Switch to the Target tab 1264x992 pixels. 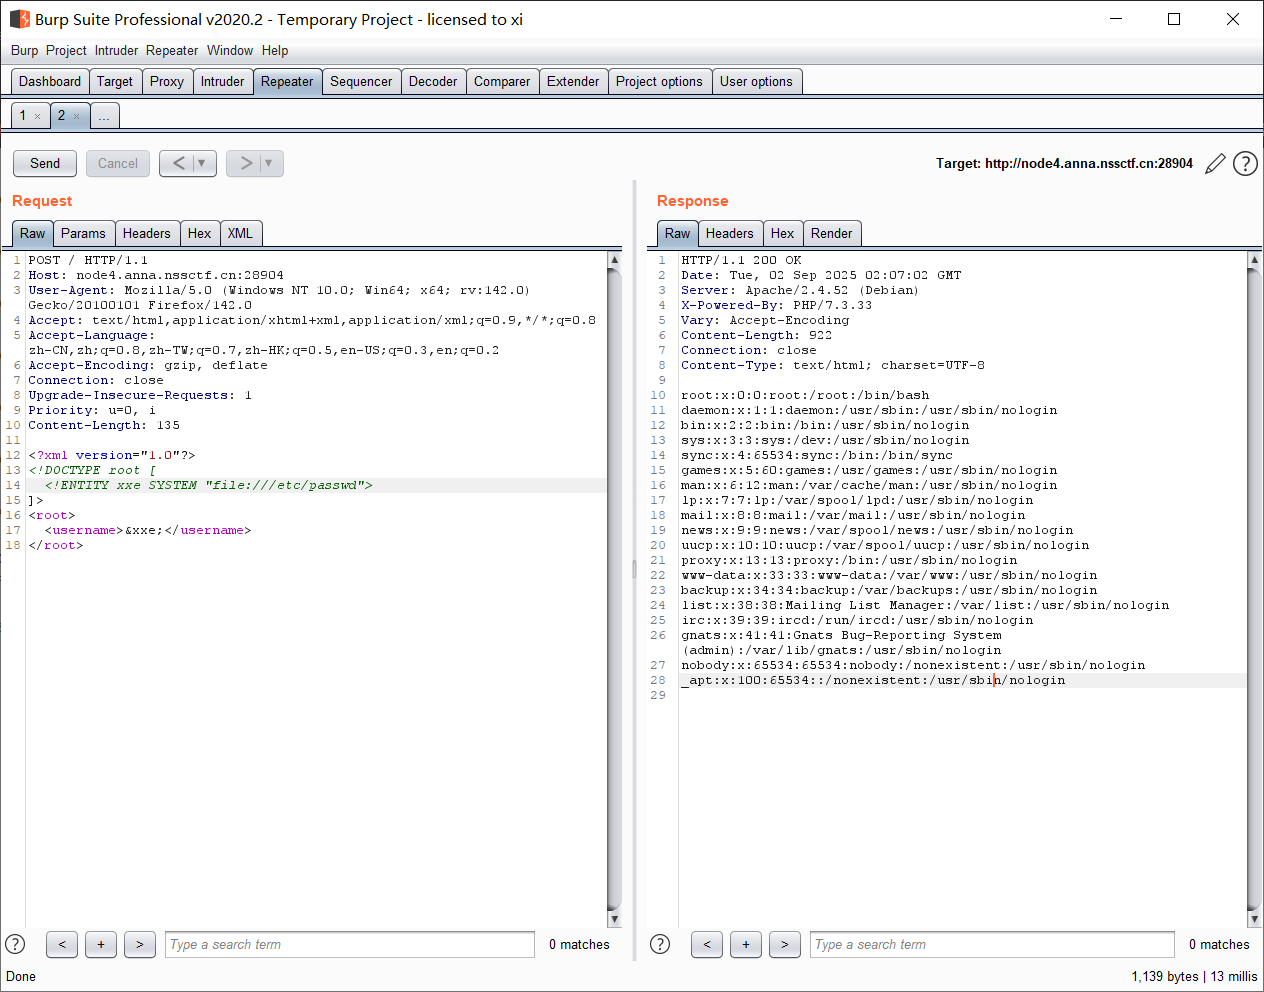pos(115,82)
